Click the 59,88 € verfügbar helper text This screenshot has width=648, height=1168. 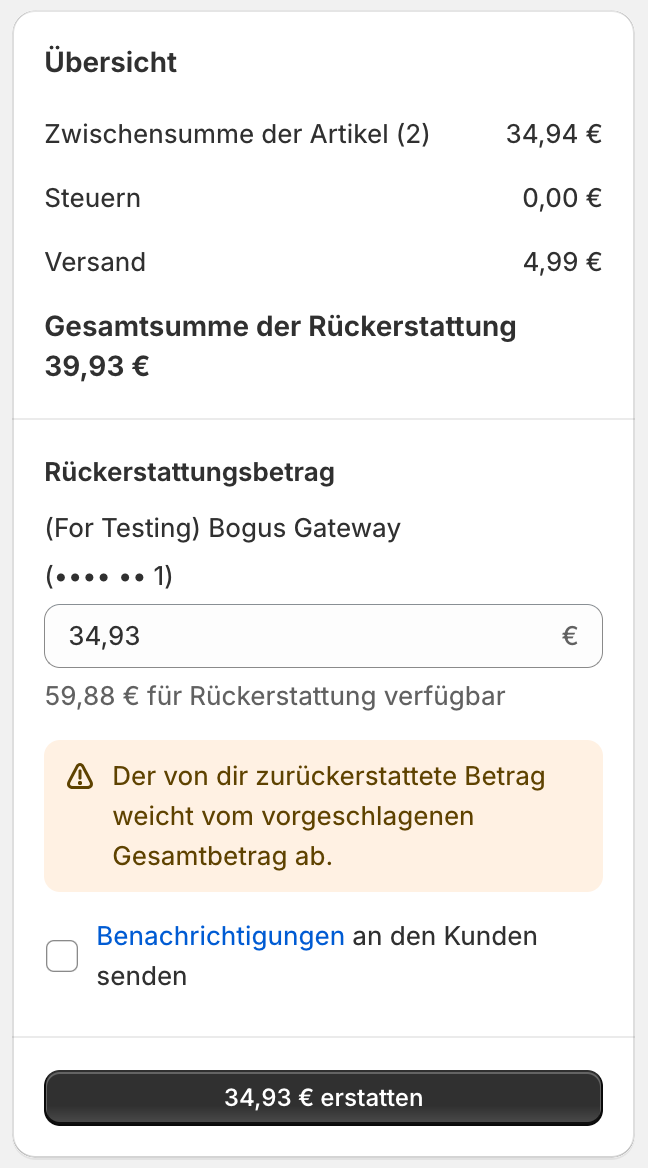click(277, 695)
